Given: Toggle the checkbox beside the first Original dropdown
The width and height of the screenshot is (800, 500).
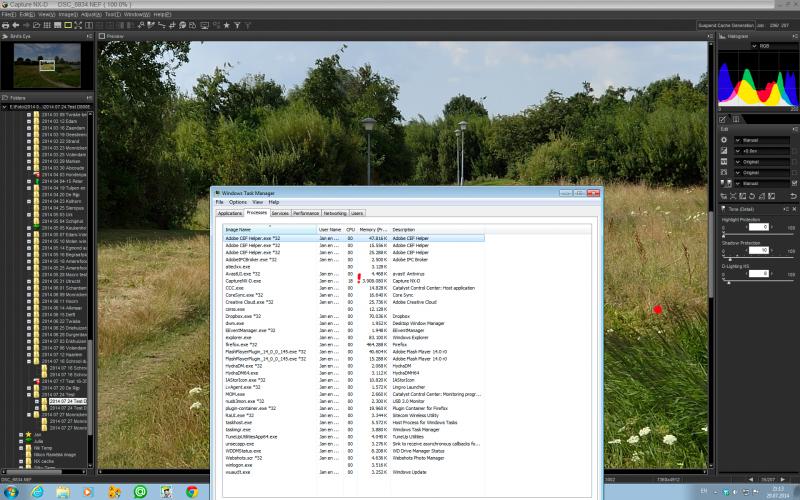Looking at the screenshot, I should [x=794, y=162].
